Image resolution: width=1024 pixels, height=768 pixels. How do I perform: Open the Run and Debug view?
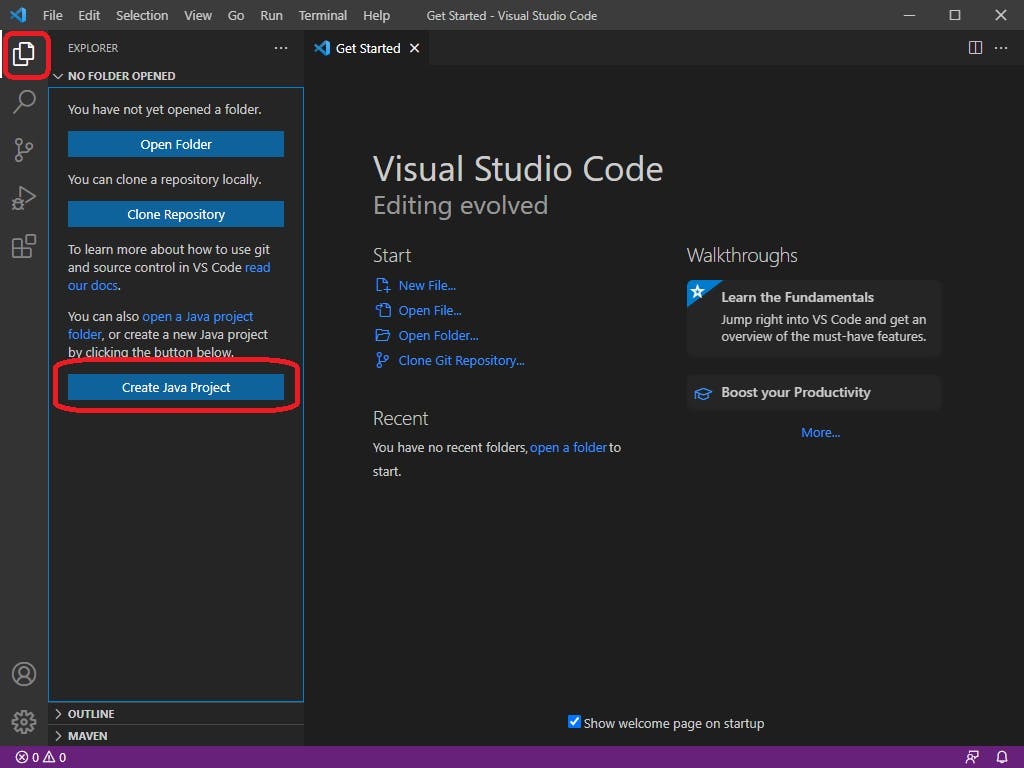[x=25, y=198]
